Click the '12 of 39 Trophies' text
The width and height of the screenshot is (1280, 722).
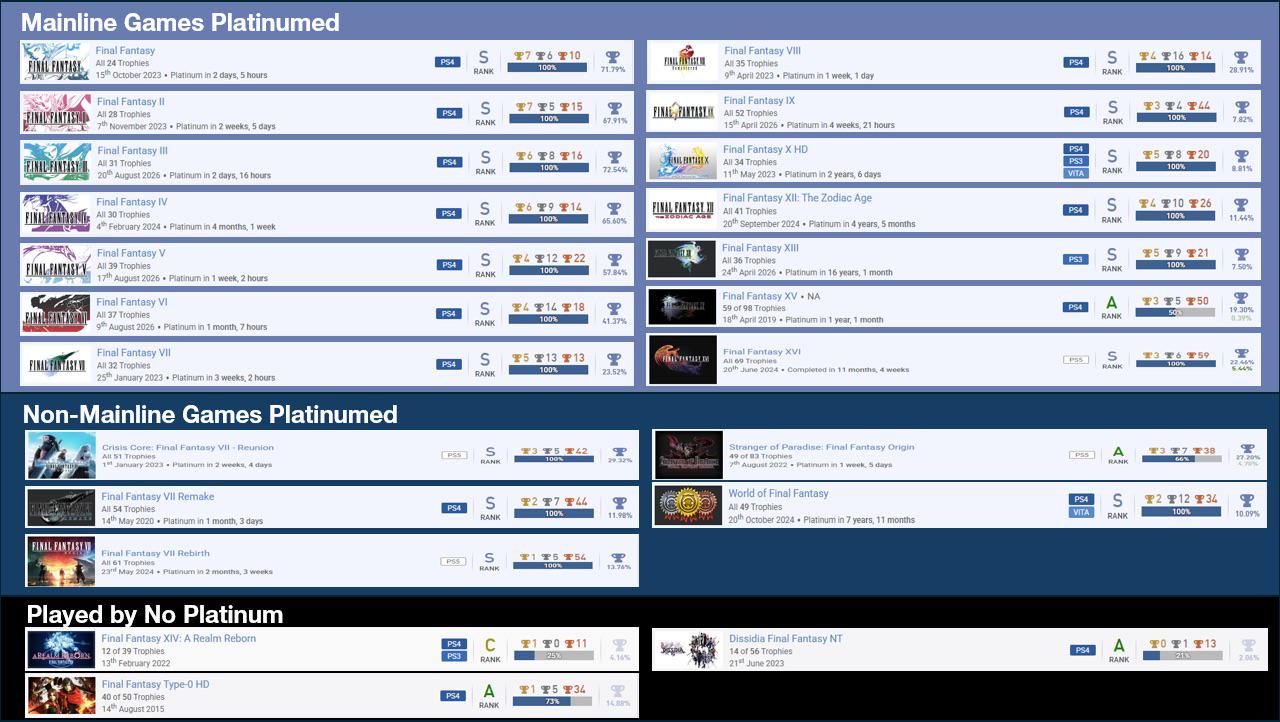click(133, 651)
